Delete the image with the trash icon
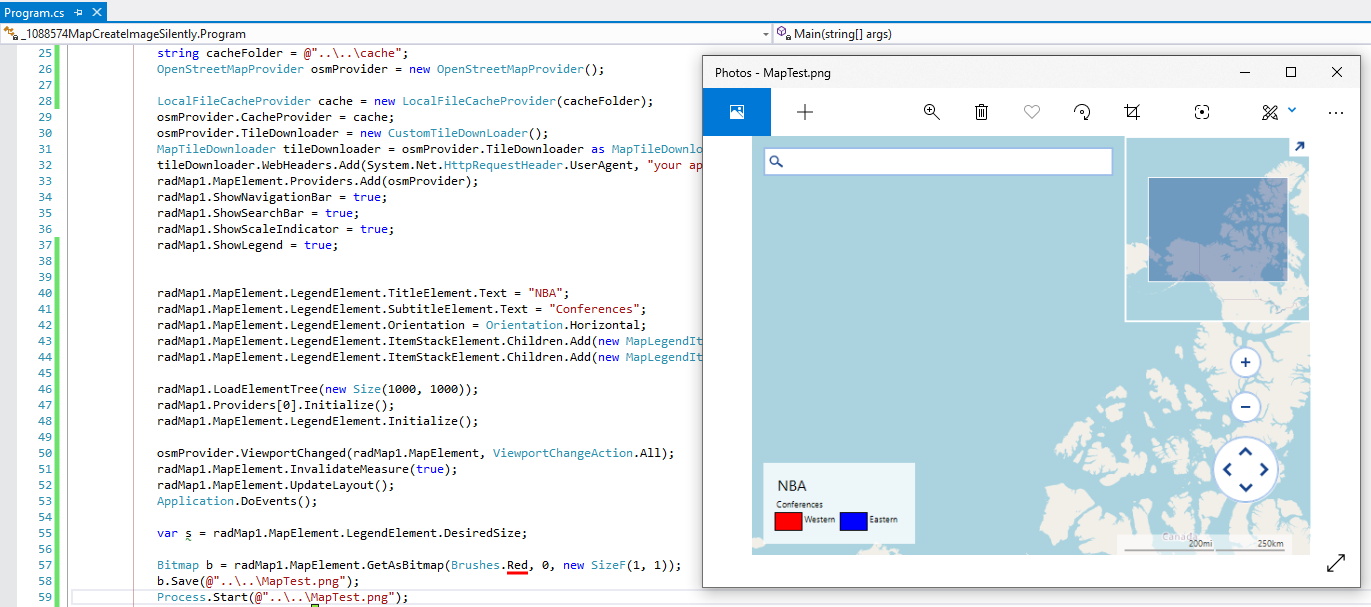 982,112
